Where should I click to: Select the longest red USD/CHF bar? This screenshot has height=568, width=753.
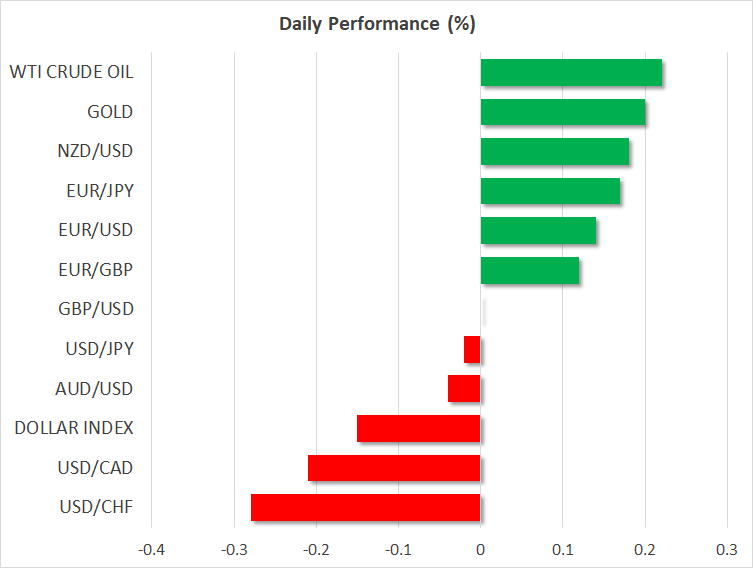pyautogui.click(x=366, y=507)
